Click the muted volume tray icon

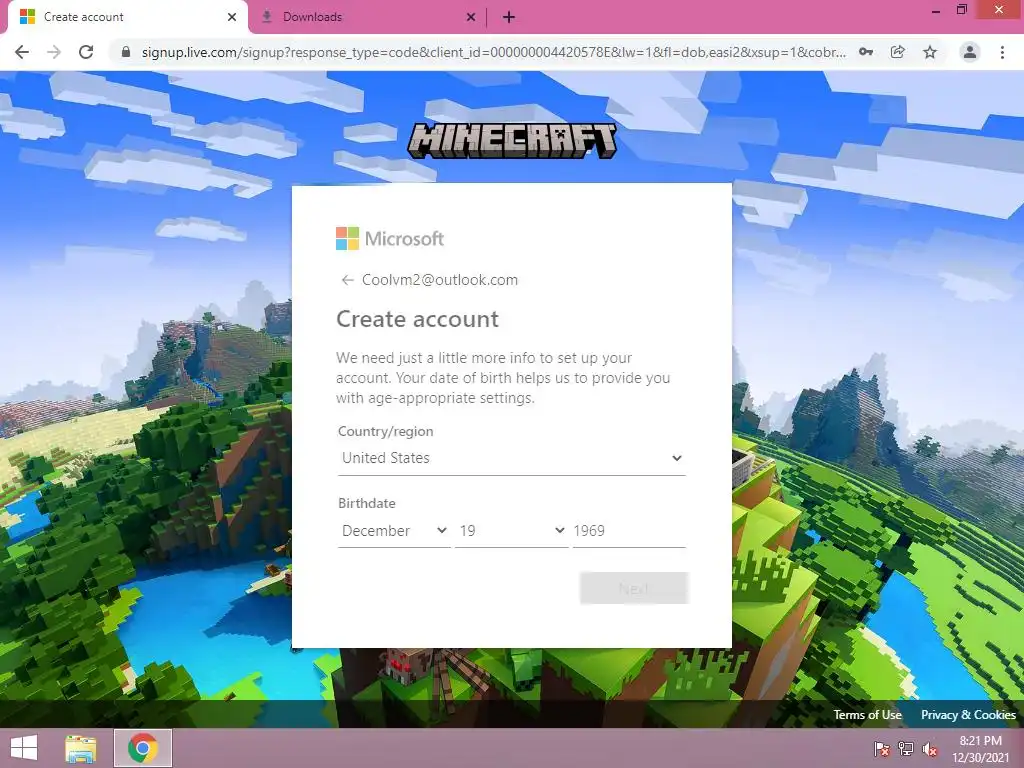coord(930,749)
